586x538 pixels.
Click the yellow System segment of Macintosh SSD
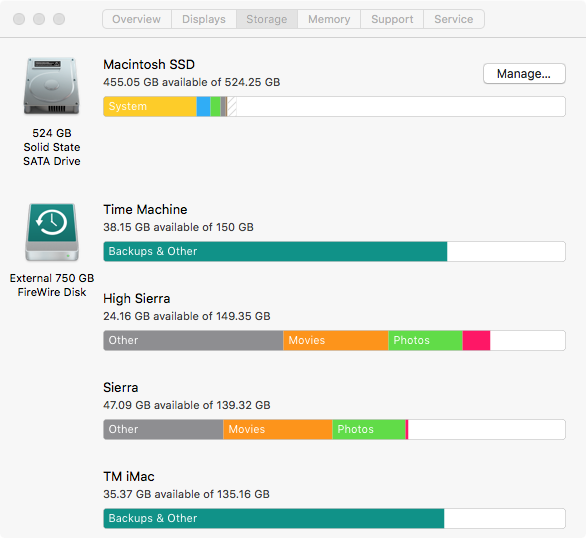(x=150, y=106)
